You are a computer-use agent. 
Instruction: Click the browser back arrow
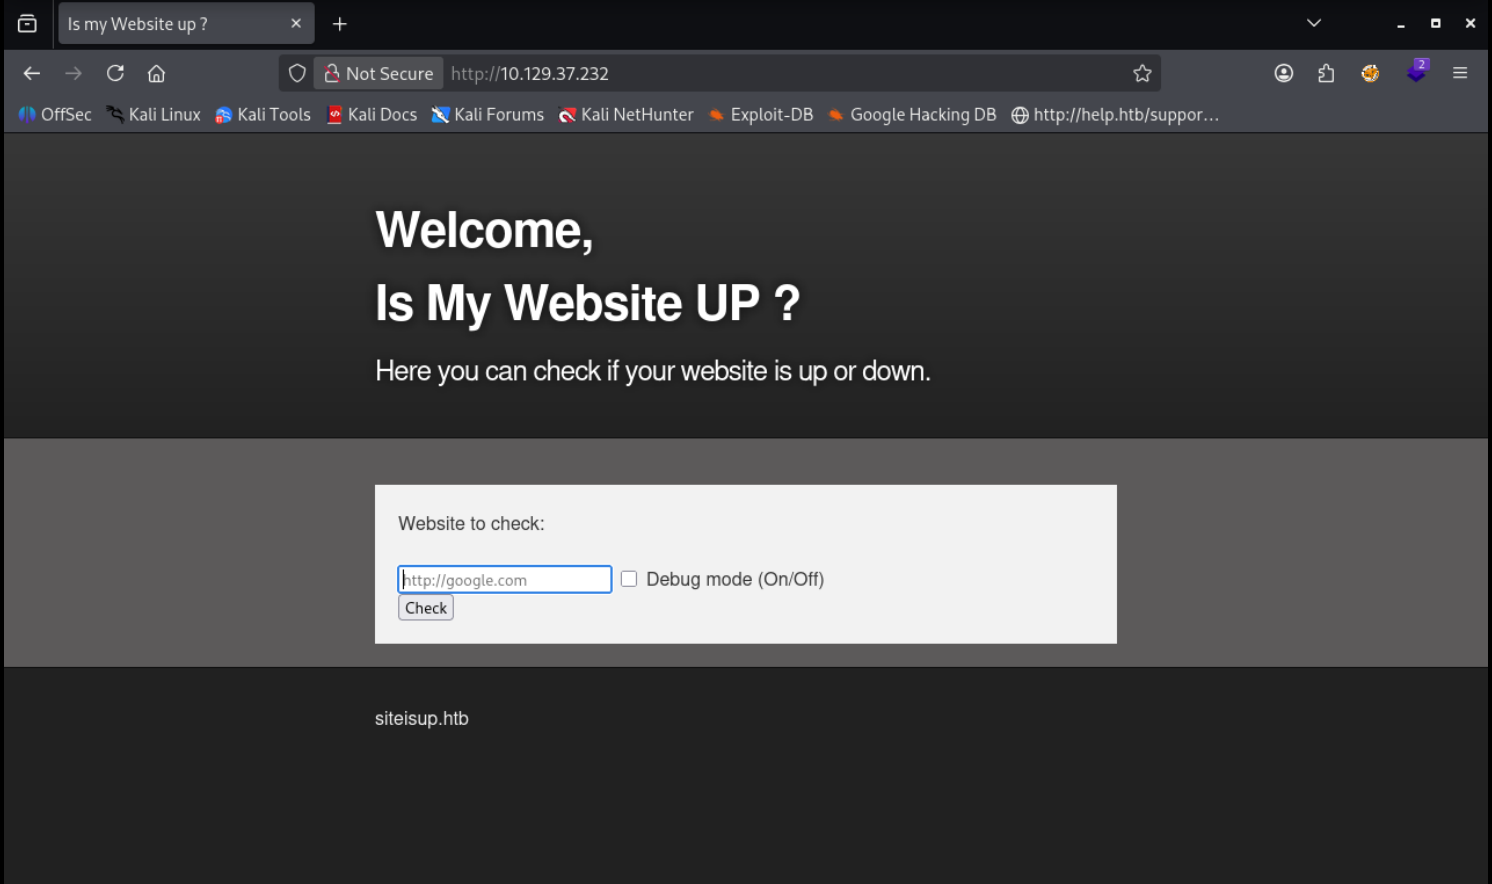[x=32, y=73]
